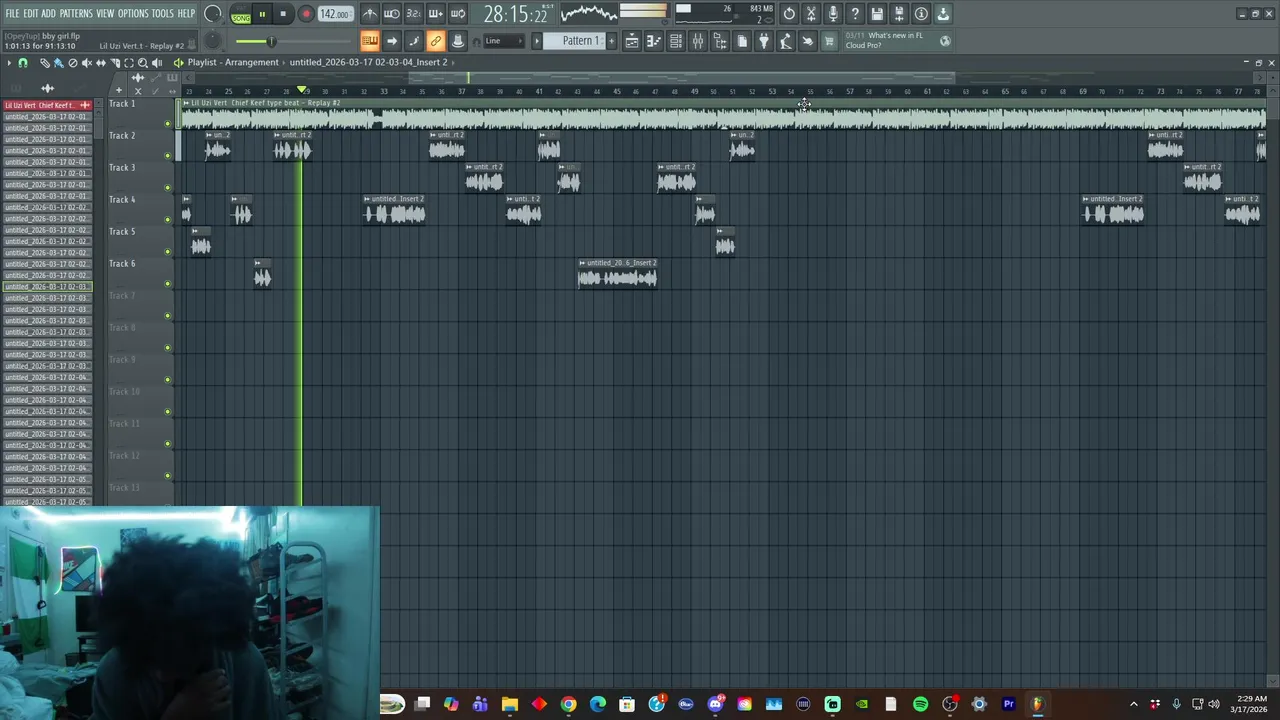The width and height of the screenshot is (1280, 720).
Task: Click the download updates icon
Action: 943,14
